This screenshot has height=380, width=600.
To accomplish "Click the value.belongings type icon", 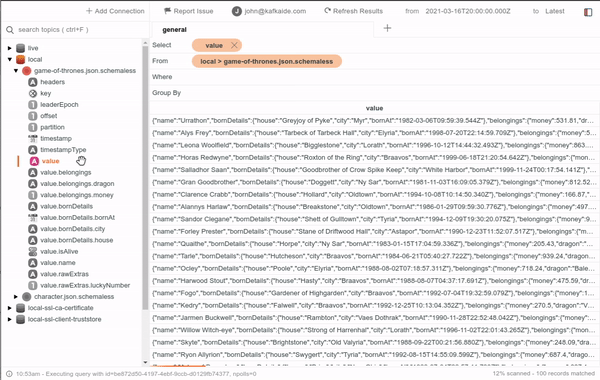I will click(x=33, y=172).
